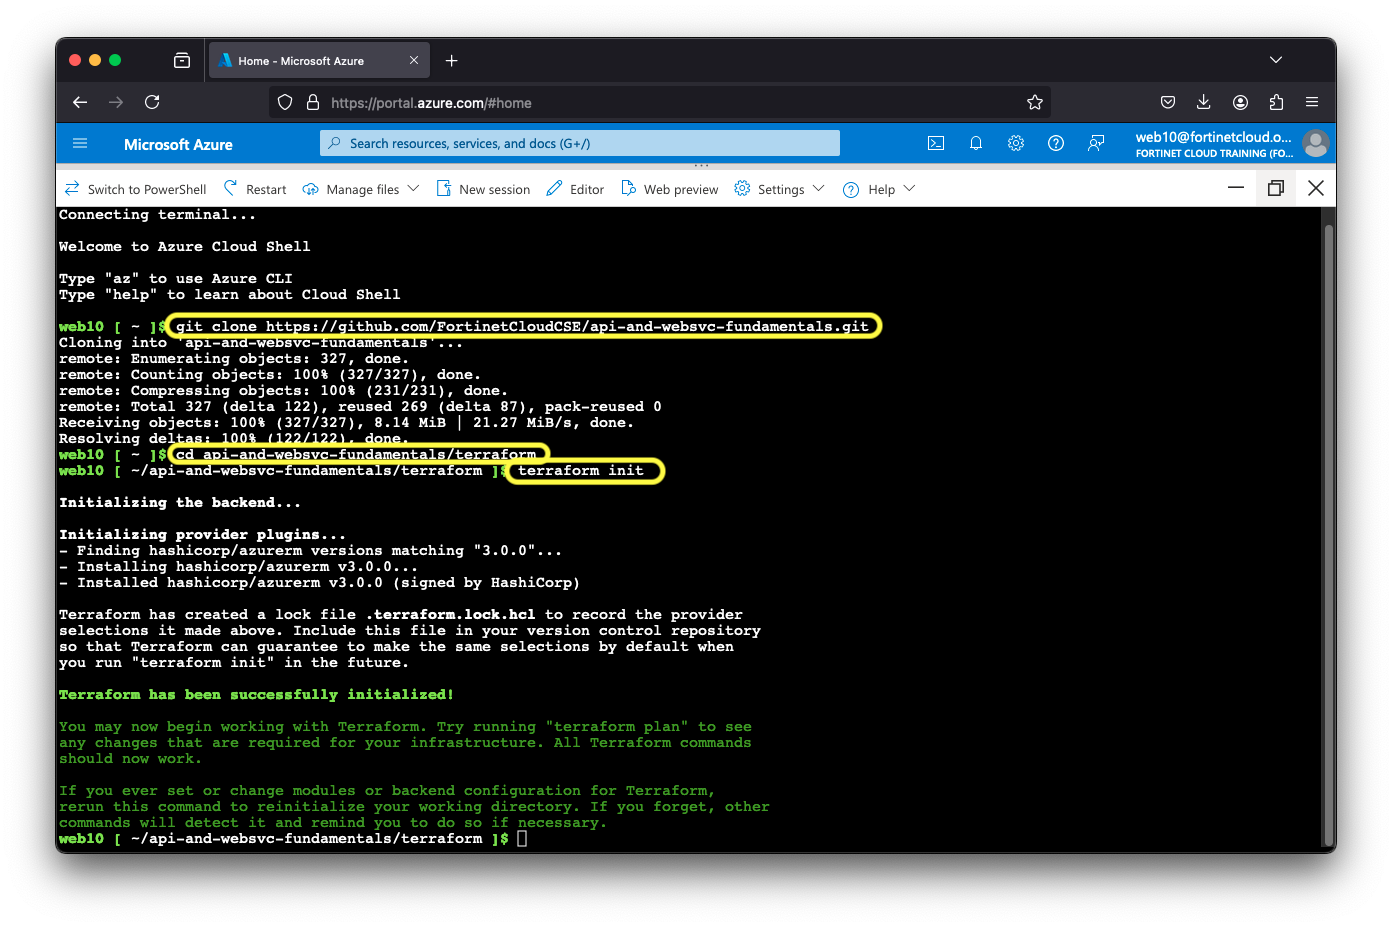Click the Cloud Shell icon in Azure header

click(x=936, y=144)
